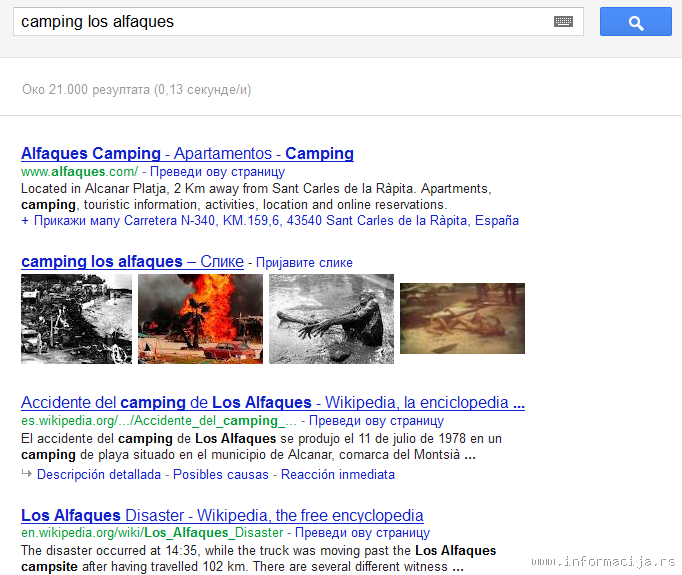The height and width of the screenshot is (575, 682).
Task: Click the result stats 'Око 21.000 резултата'
Action: [137, 90]
